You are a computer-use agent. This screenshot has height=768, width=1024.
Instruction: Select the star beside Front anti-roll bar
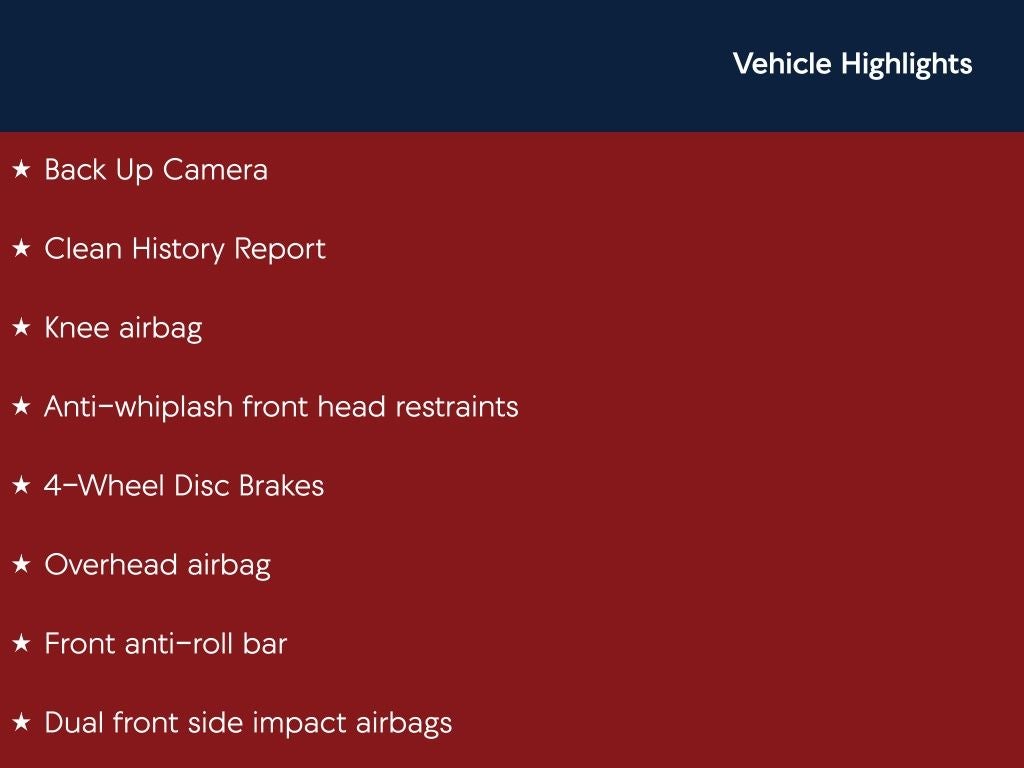(21, 645)
